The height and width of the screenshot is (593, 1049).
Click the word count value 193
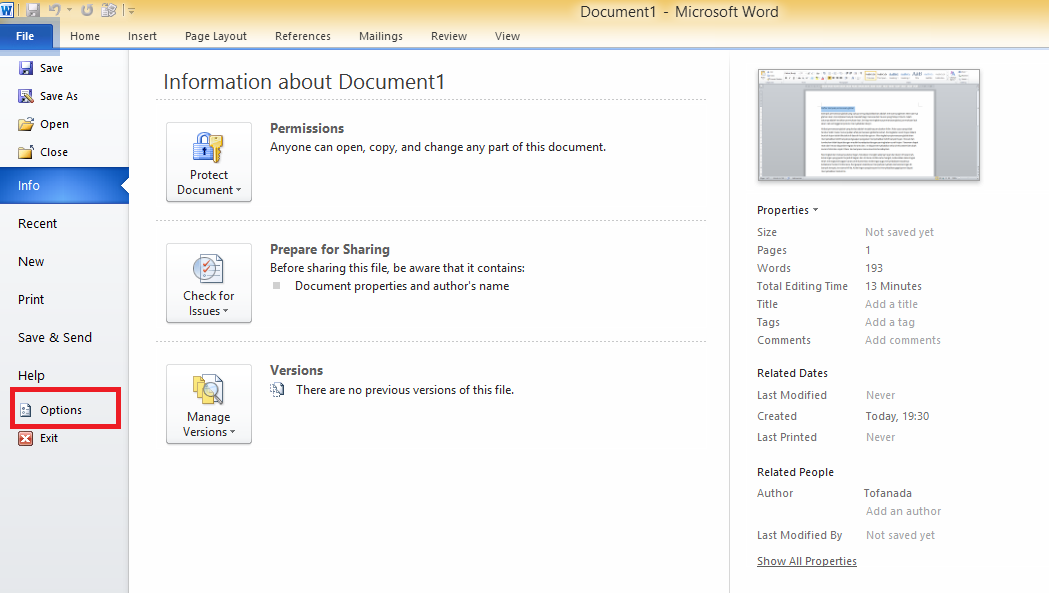874,268
